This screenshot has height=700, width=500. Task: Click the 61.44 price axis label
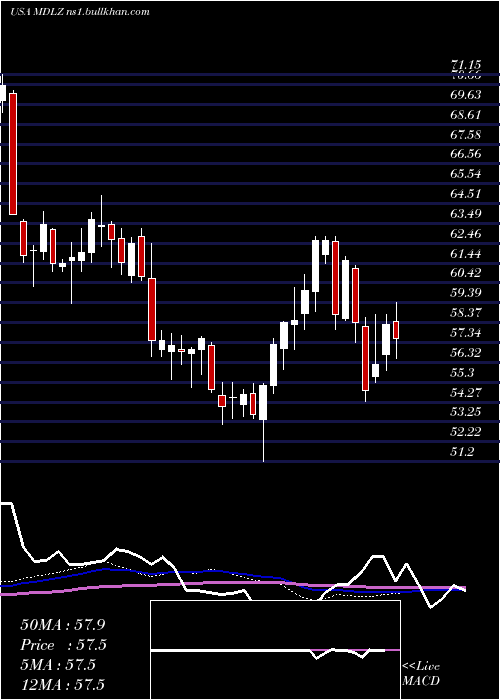coord(466,254)
